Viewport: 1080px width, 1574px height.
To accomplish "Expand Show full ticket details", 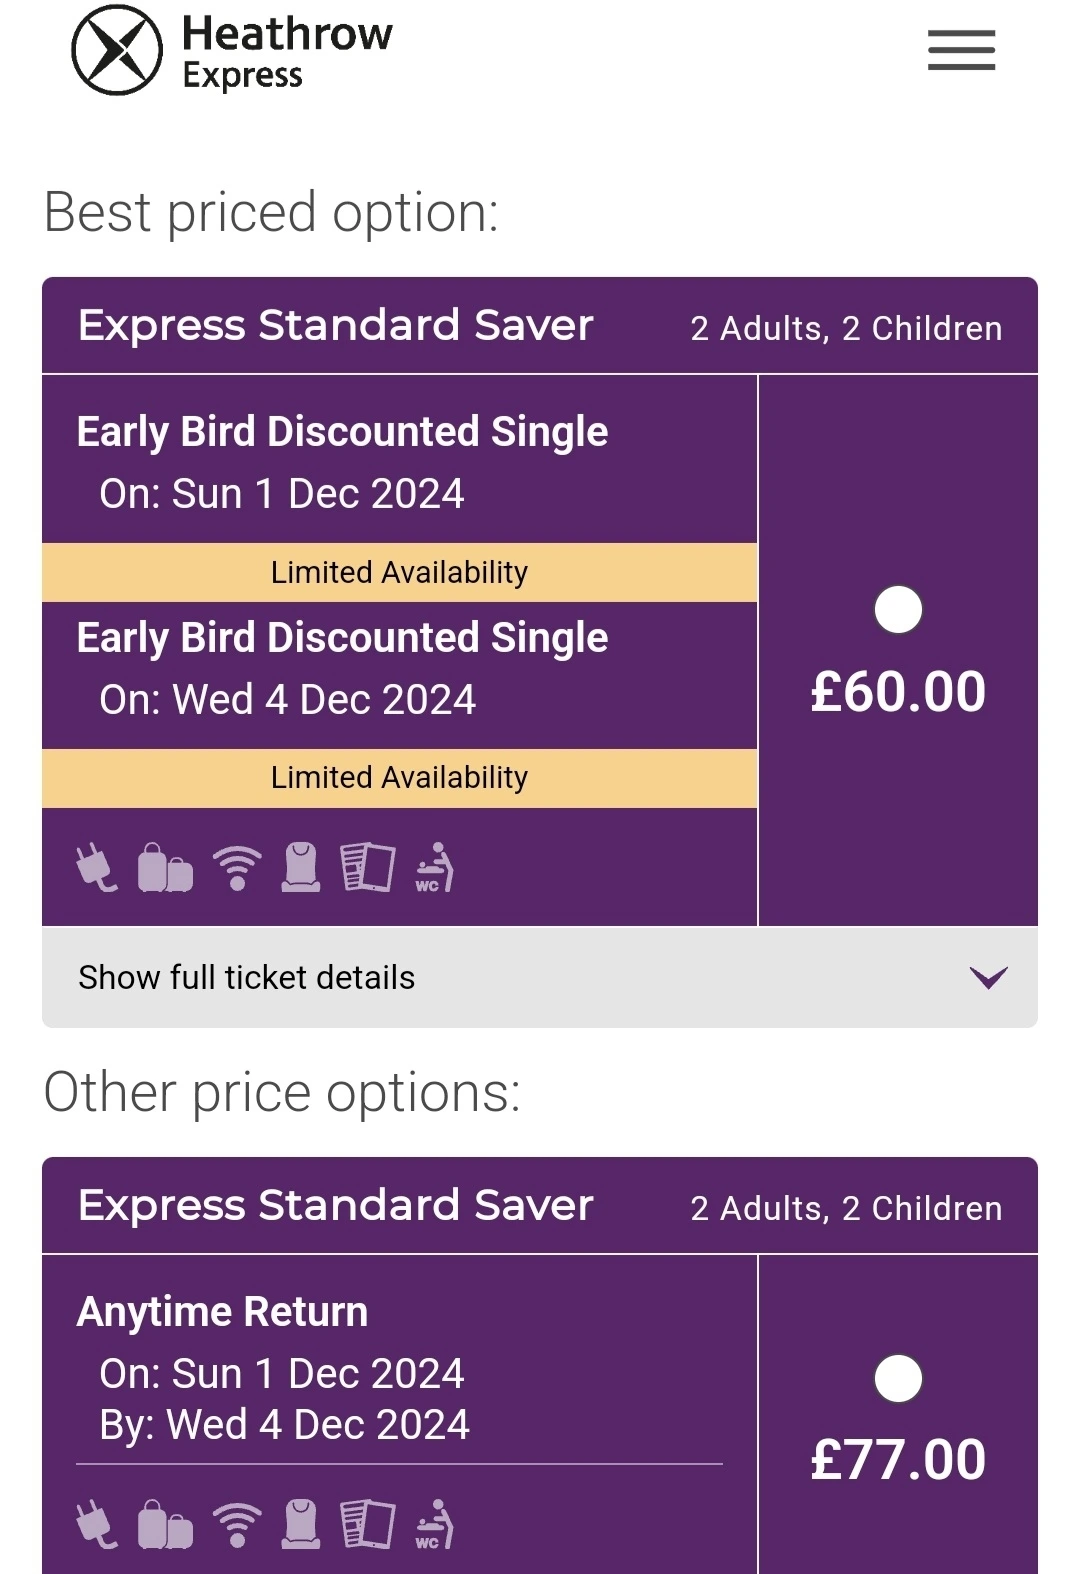I will click(x=246, y=977).
